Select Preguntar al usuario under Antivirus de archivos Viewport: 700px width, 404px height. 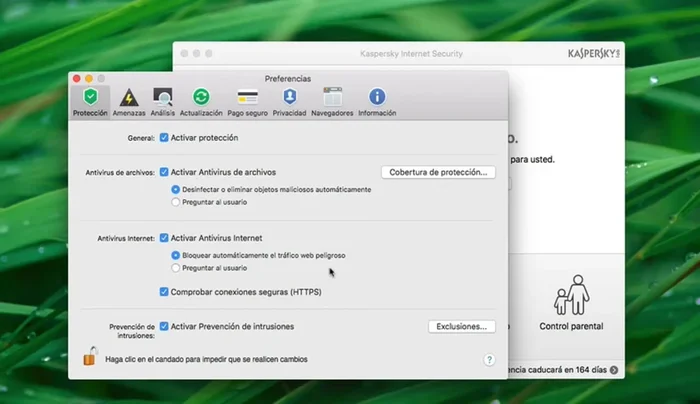[x=176, y=202]
